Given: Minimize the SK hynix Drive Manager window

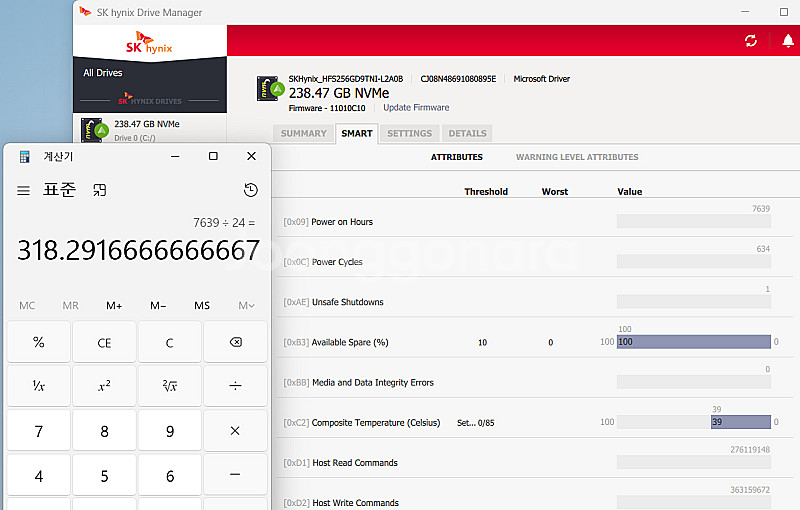Looking at the screenshot, I should pos(745,12).
